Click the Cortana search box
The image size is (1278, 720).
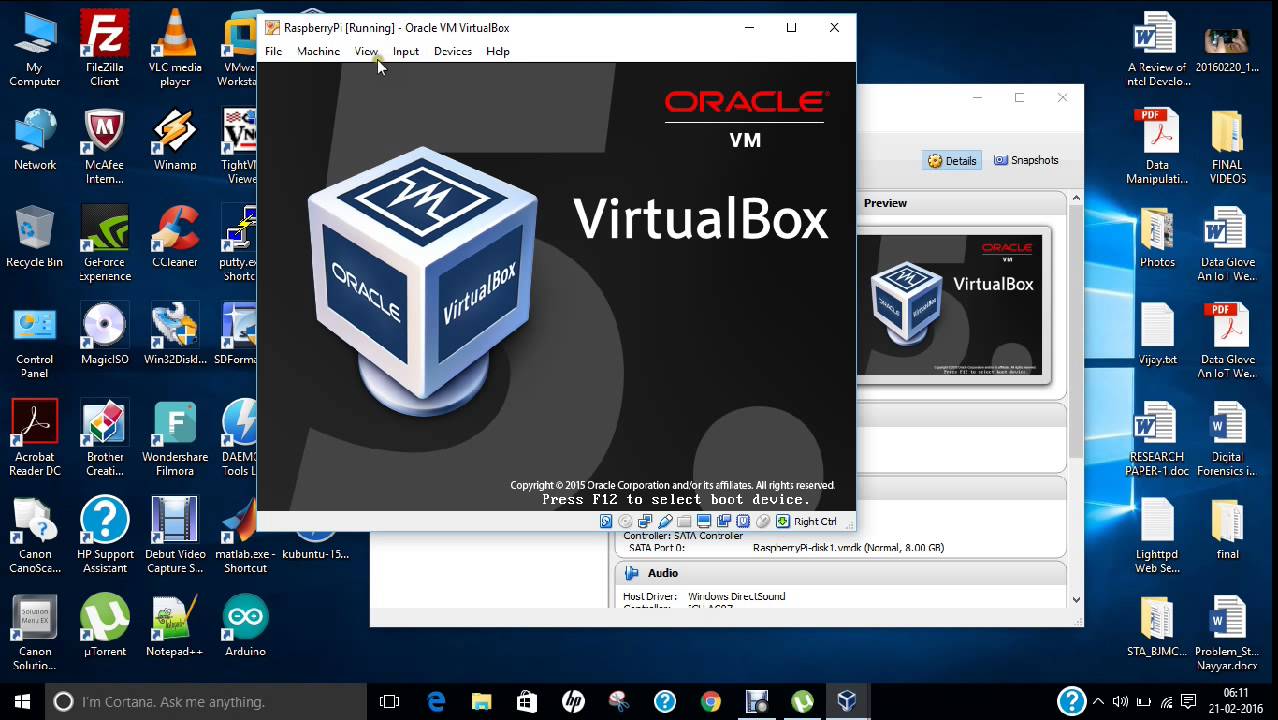coord(206,702)
